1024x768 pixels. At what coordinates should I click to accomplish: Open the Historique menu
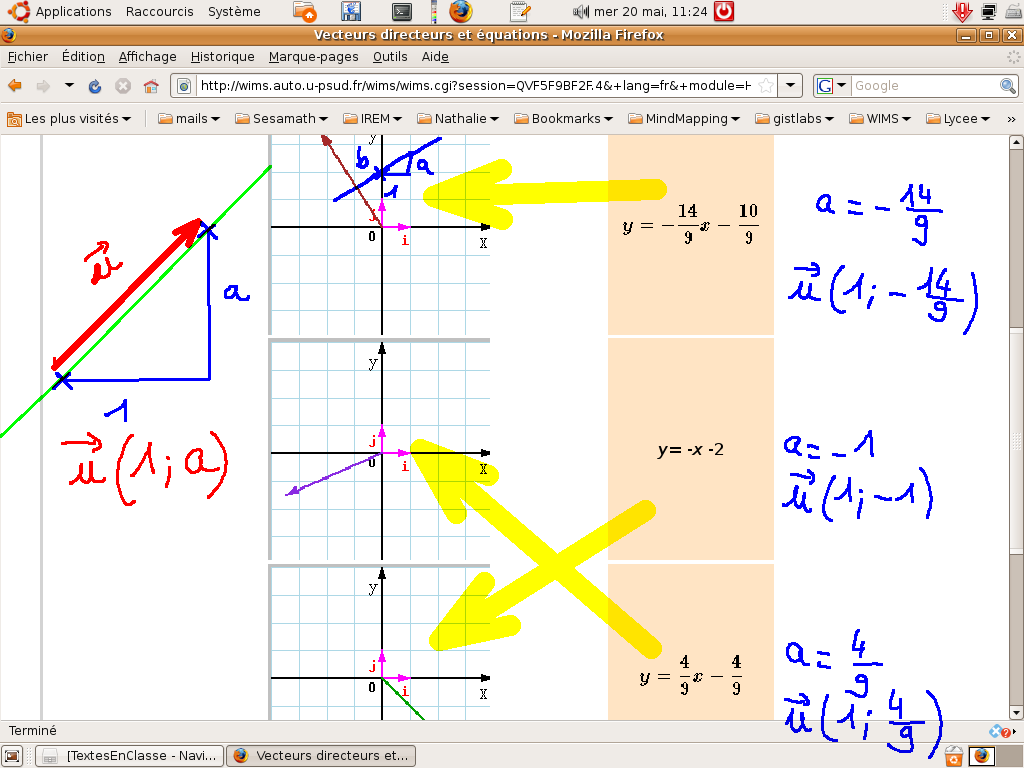pos(222,57)
